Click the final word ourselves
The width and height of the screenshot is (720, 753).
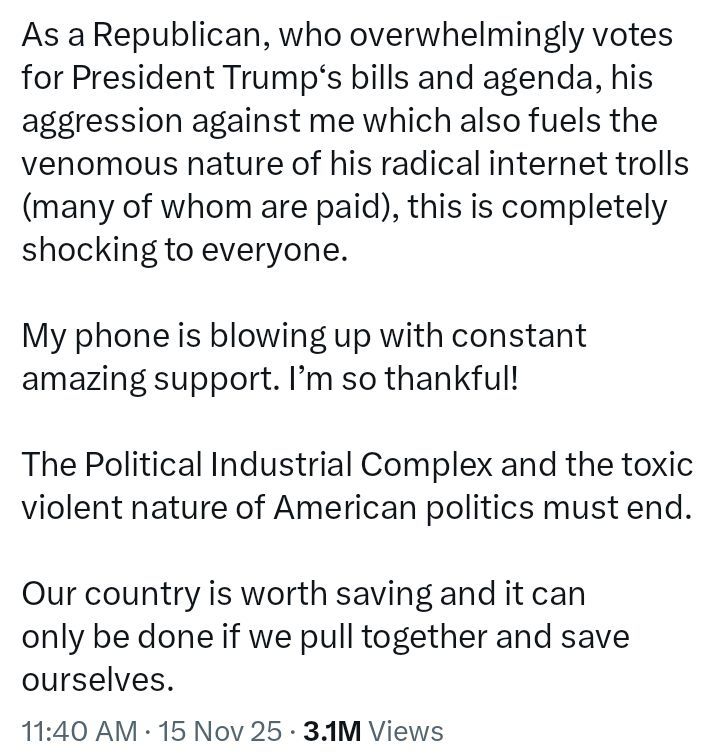pyautogui.click(x=98, y=680)
